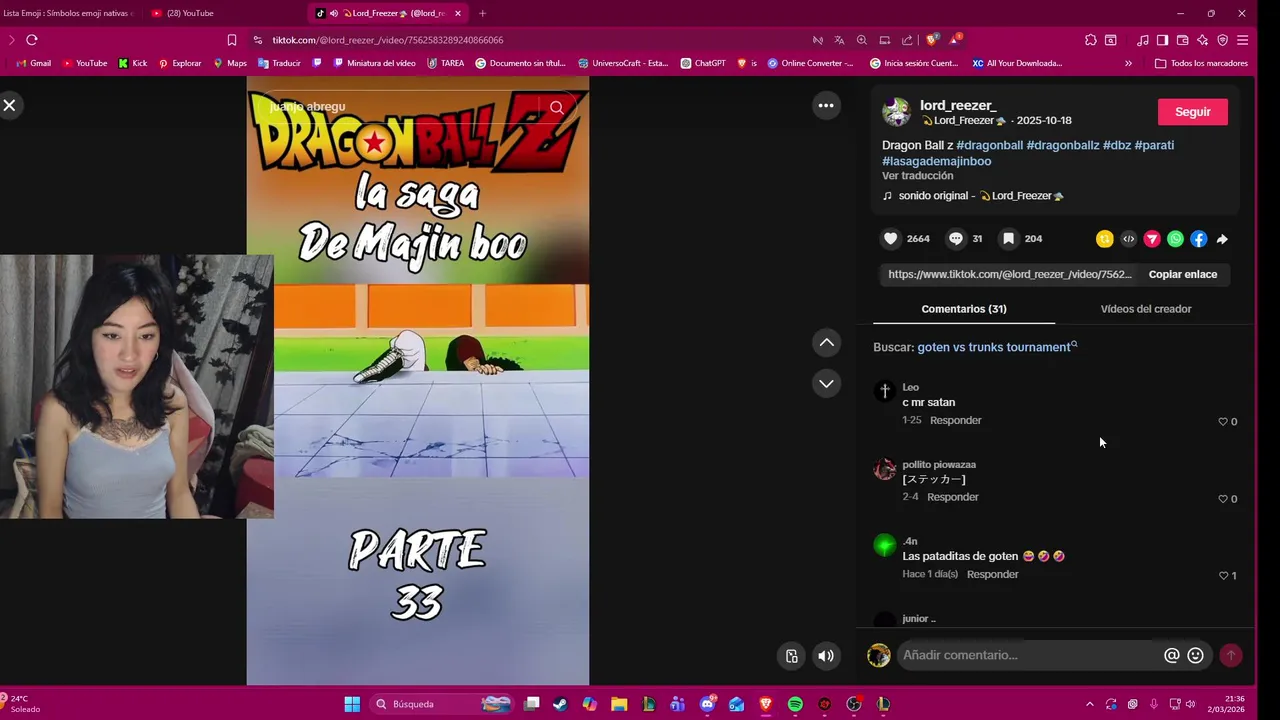This screenshot has height=720, width=1280.
Task: Click the #lasagademajinboo hashtag
Action: (936, 161)
